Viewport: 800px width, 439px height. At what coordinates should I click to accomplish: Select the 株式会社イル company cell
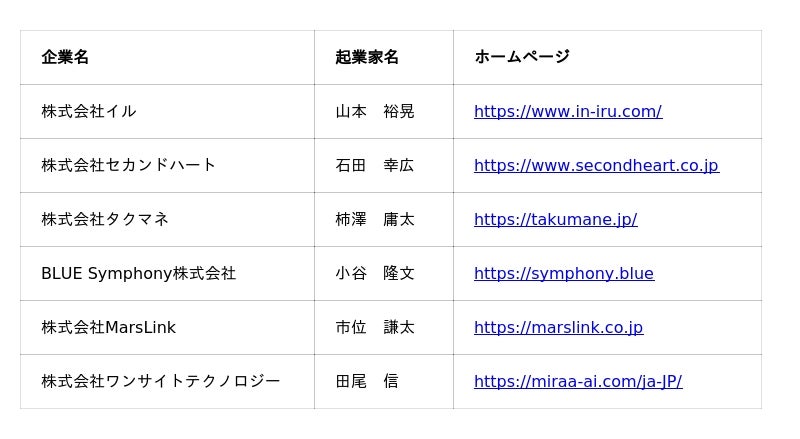pyautogui.click(x=89, y=111)
